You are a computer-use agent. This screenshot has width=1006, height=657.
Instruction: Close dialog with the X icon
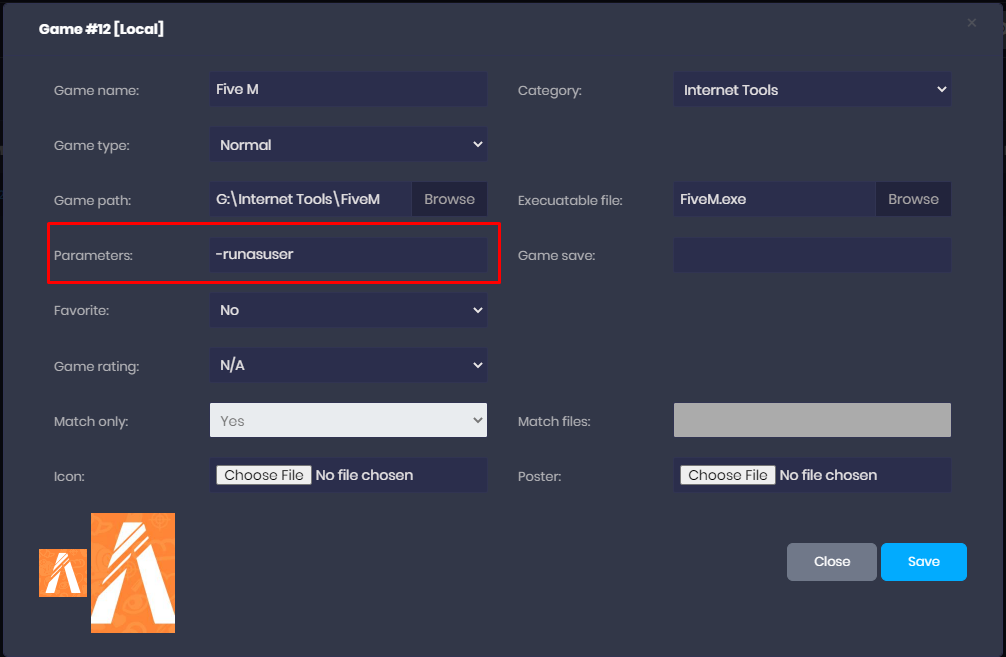972,22
